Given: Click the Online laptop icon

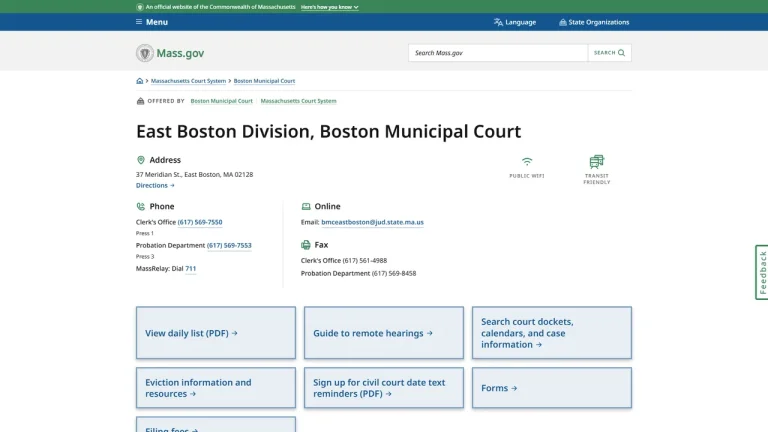Looking at the screenshot, I should pos(306,206).
